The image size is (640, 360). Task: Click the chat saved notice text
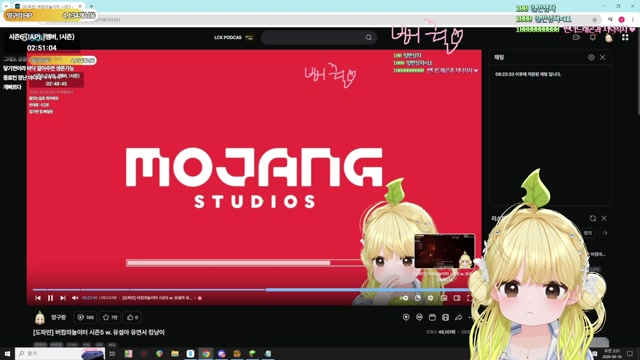[528, 74]
